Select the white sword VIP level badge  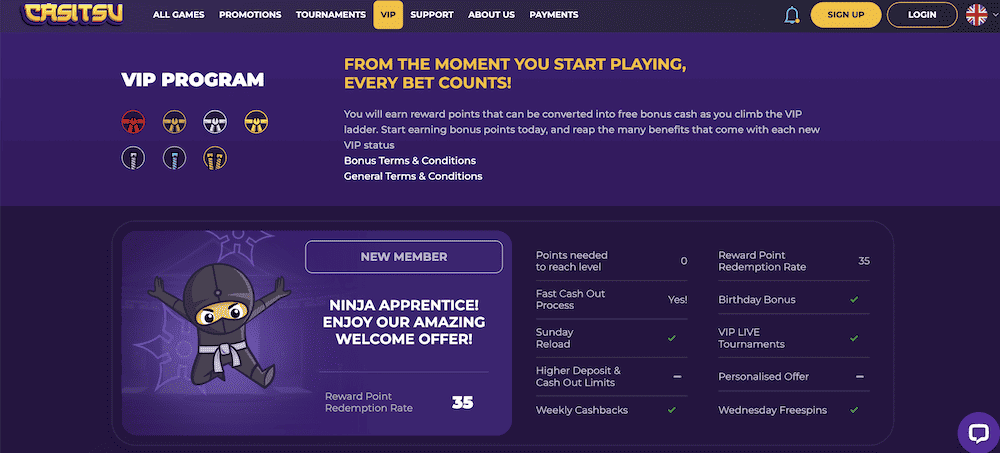[x=133, y=158]
